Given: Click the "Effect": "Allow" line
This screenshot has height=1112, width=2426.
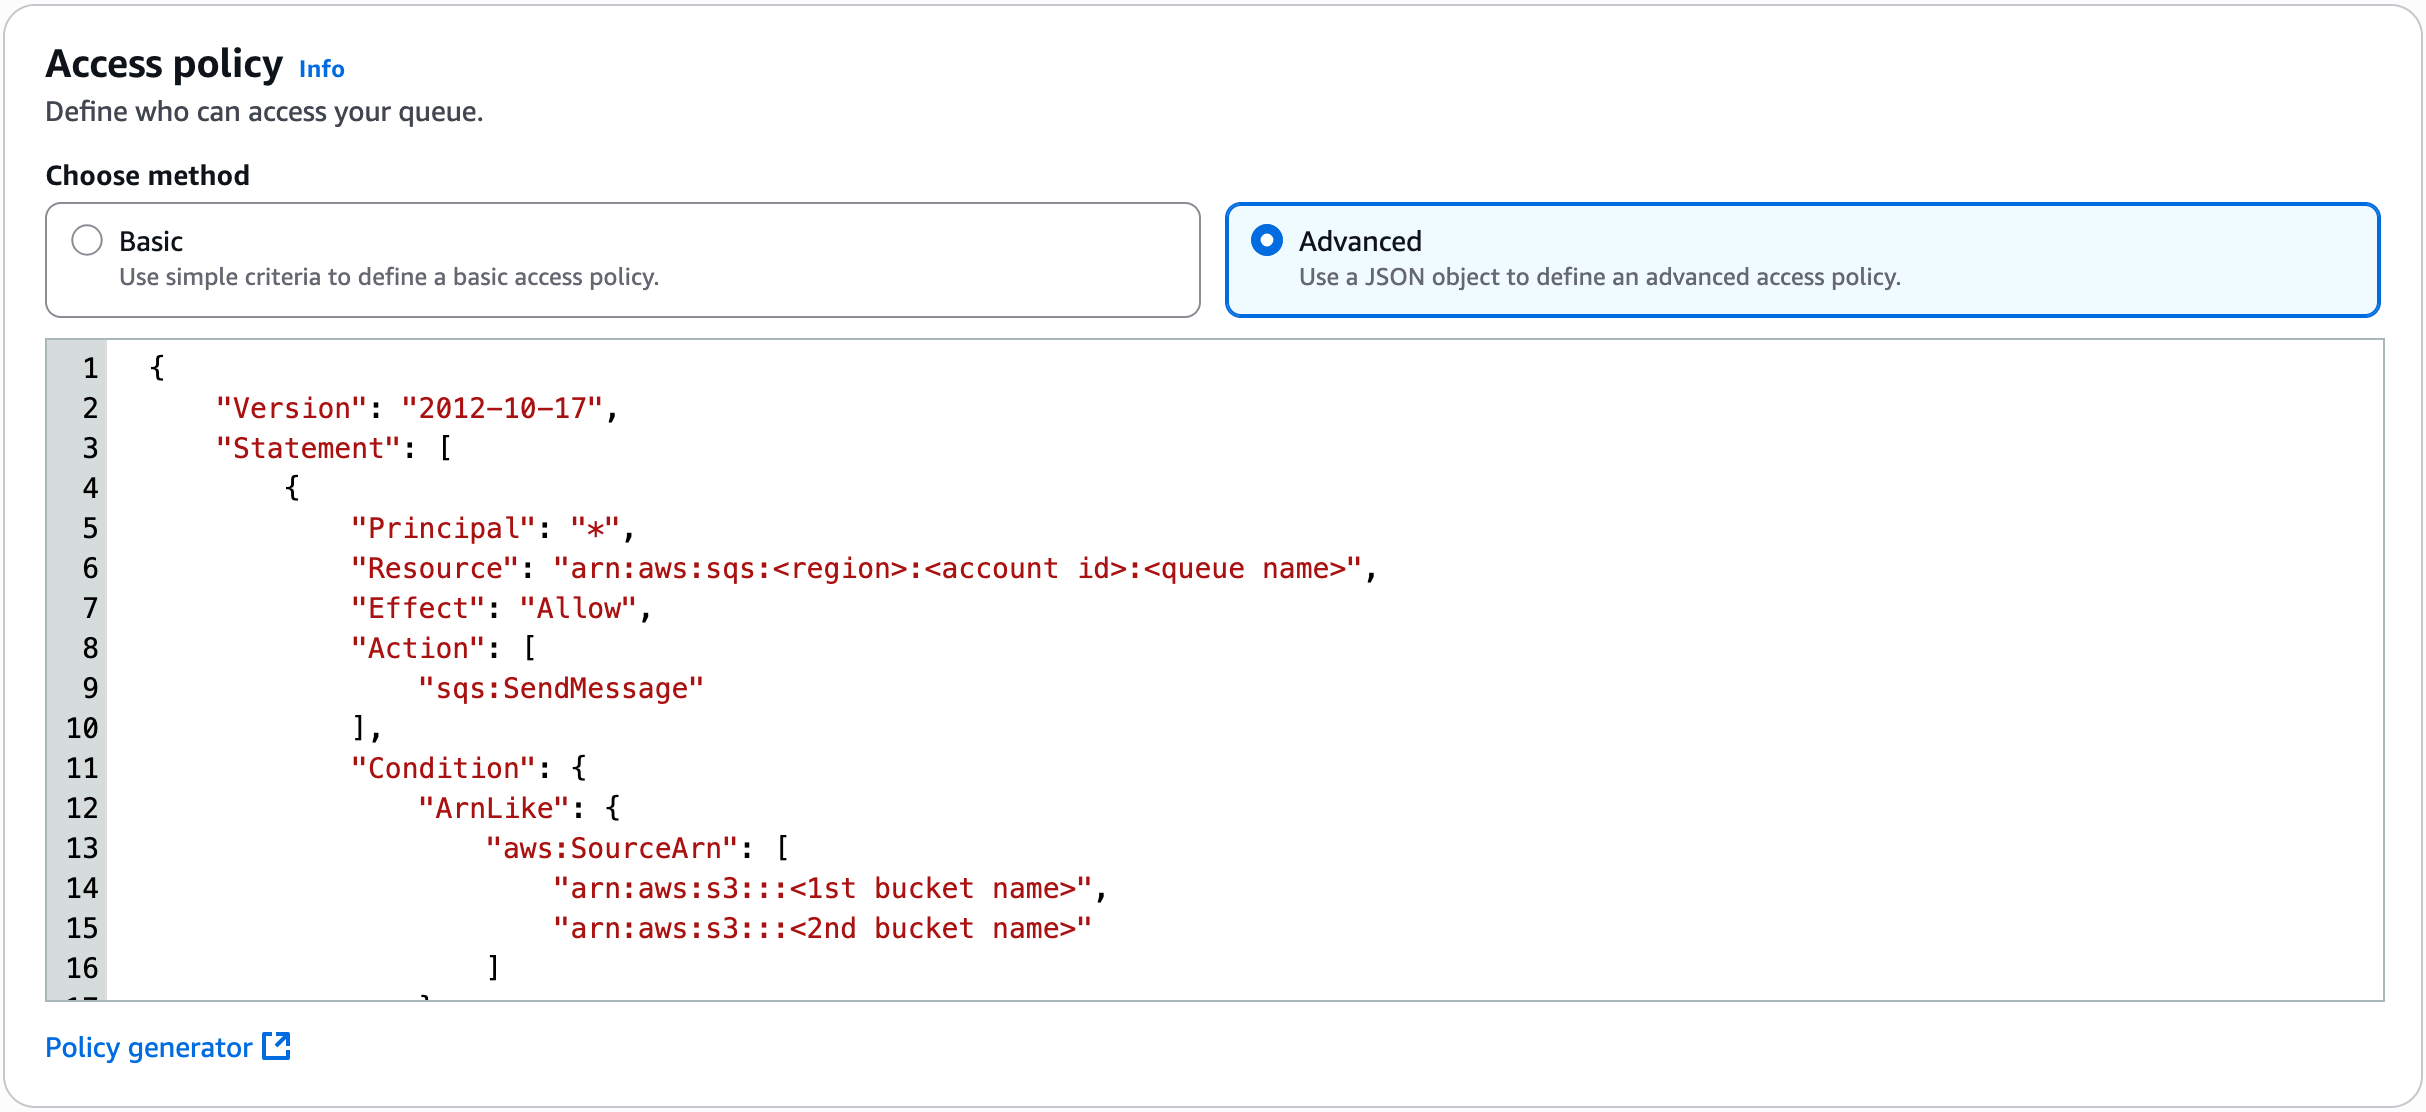Looking at the screenshot, I should click(500, 607).
